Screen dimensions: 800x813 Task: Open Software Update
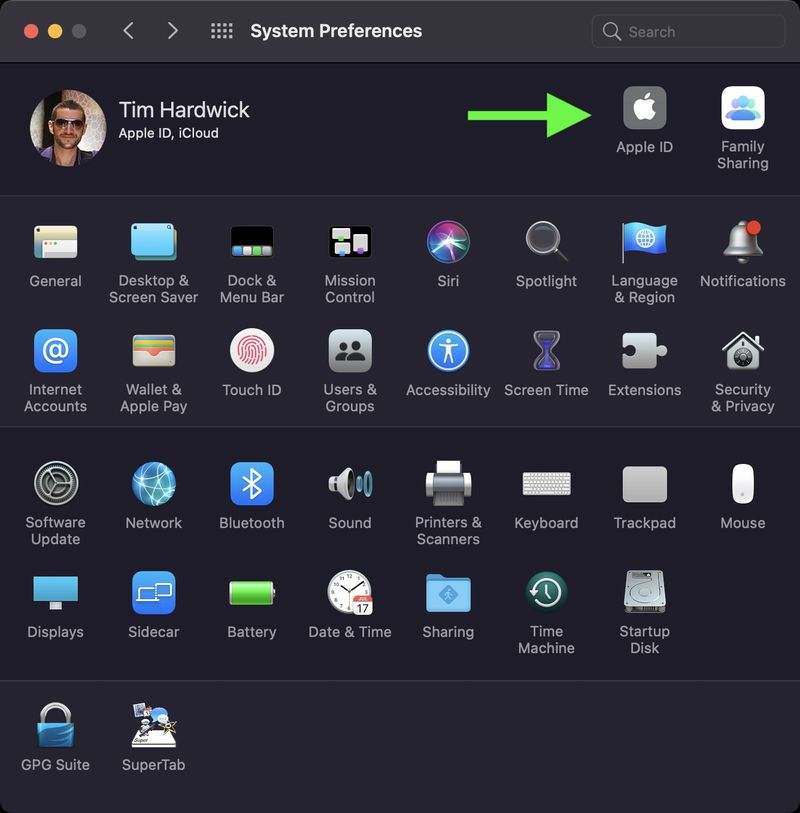(x=55, y=485)
